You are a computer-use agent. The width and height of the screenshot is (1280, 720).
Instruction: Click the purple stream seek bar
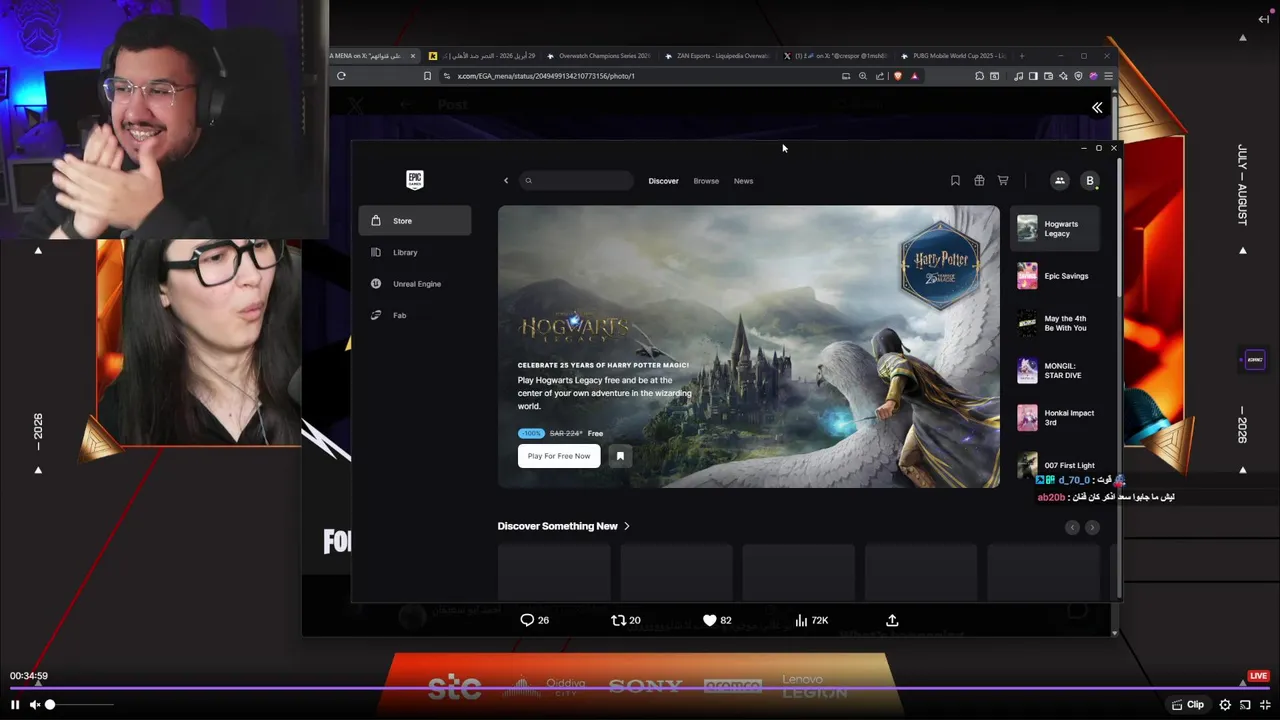tap(640, 688)
